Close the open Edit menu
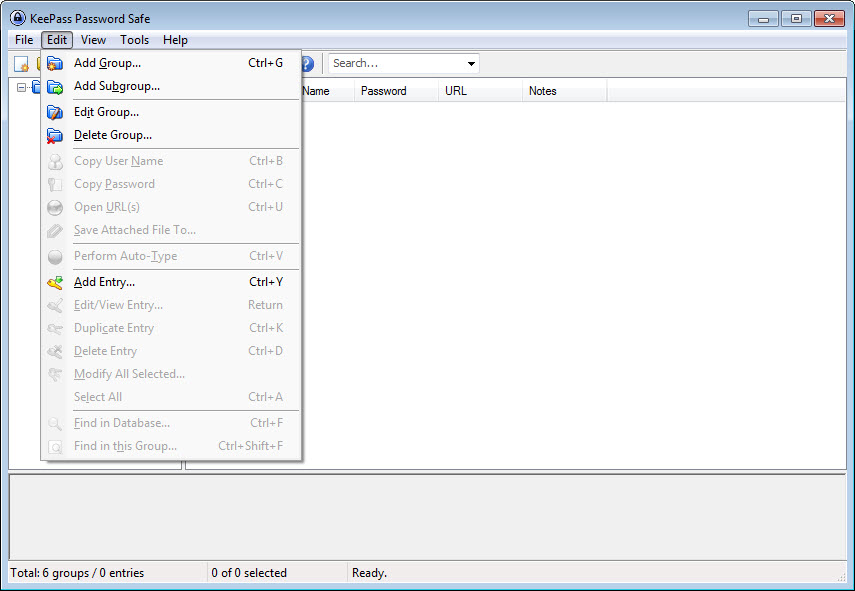Image resolution: width=855 pixels, height=591 pixels. 57,40
